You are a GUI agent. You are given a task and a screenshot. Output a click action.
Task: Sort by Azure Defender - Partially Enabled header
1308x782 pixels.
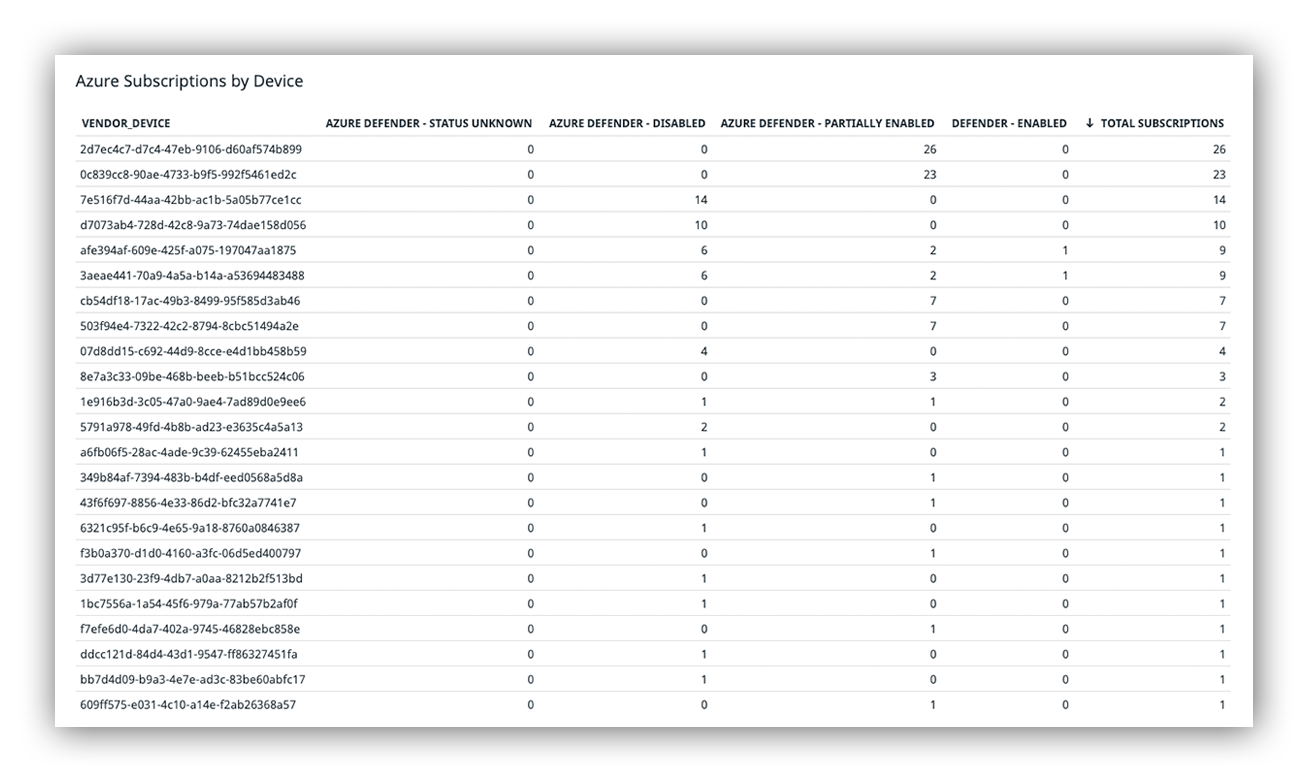click(828, 124)
